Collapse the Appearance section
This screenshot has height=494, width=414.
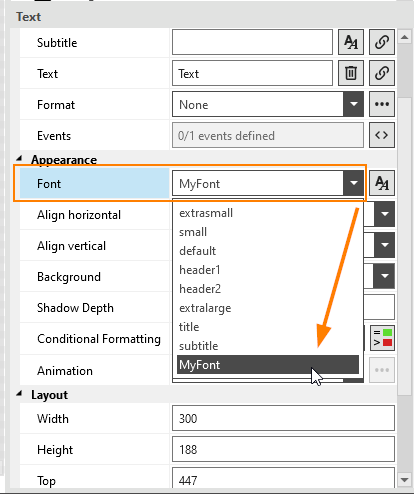pos(19,159)
